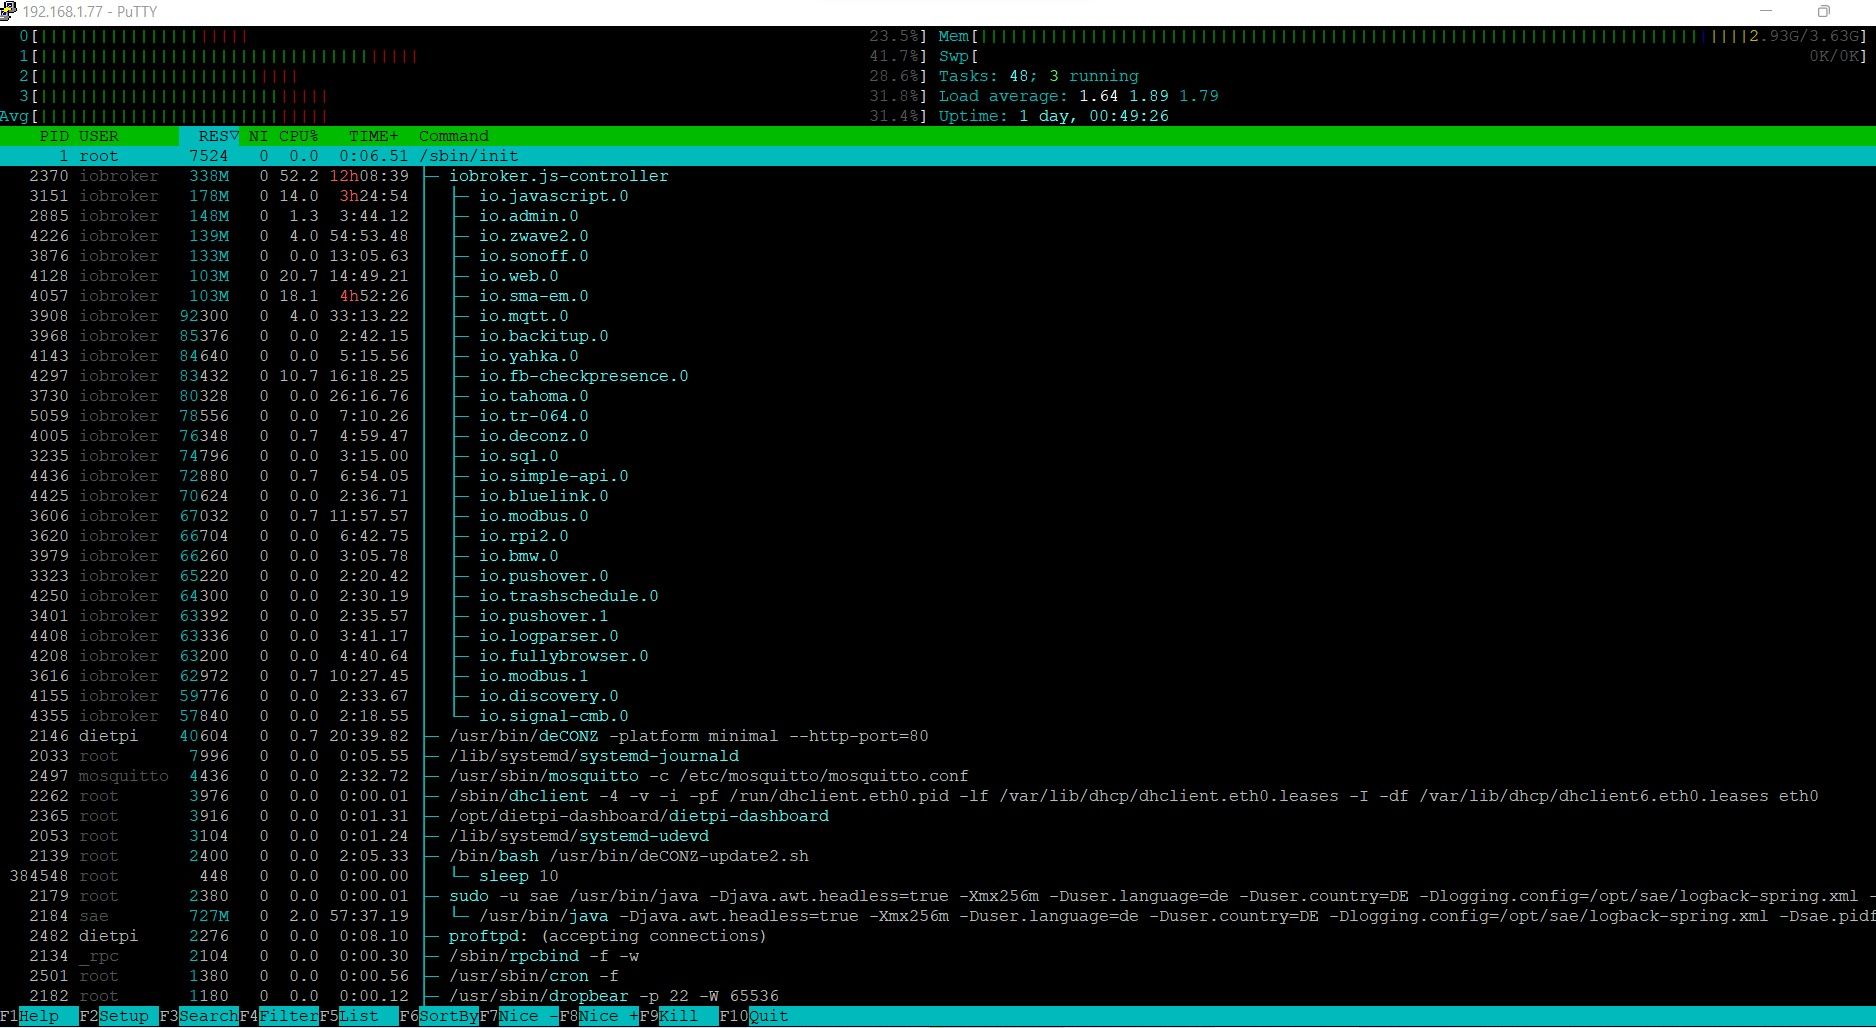Select the io.bluelink.0 process
The width and height of the screenshot is (1876, 1028).
point(938,496)
